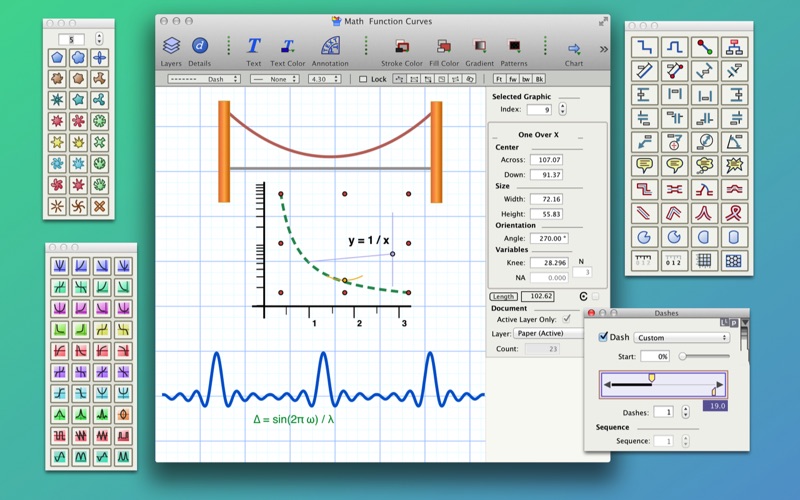Image resolution: width=800 pixels, height=500 pixels.
Task: Click the P button in Dashes window
Action: click(x=734, y=322)
